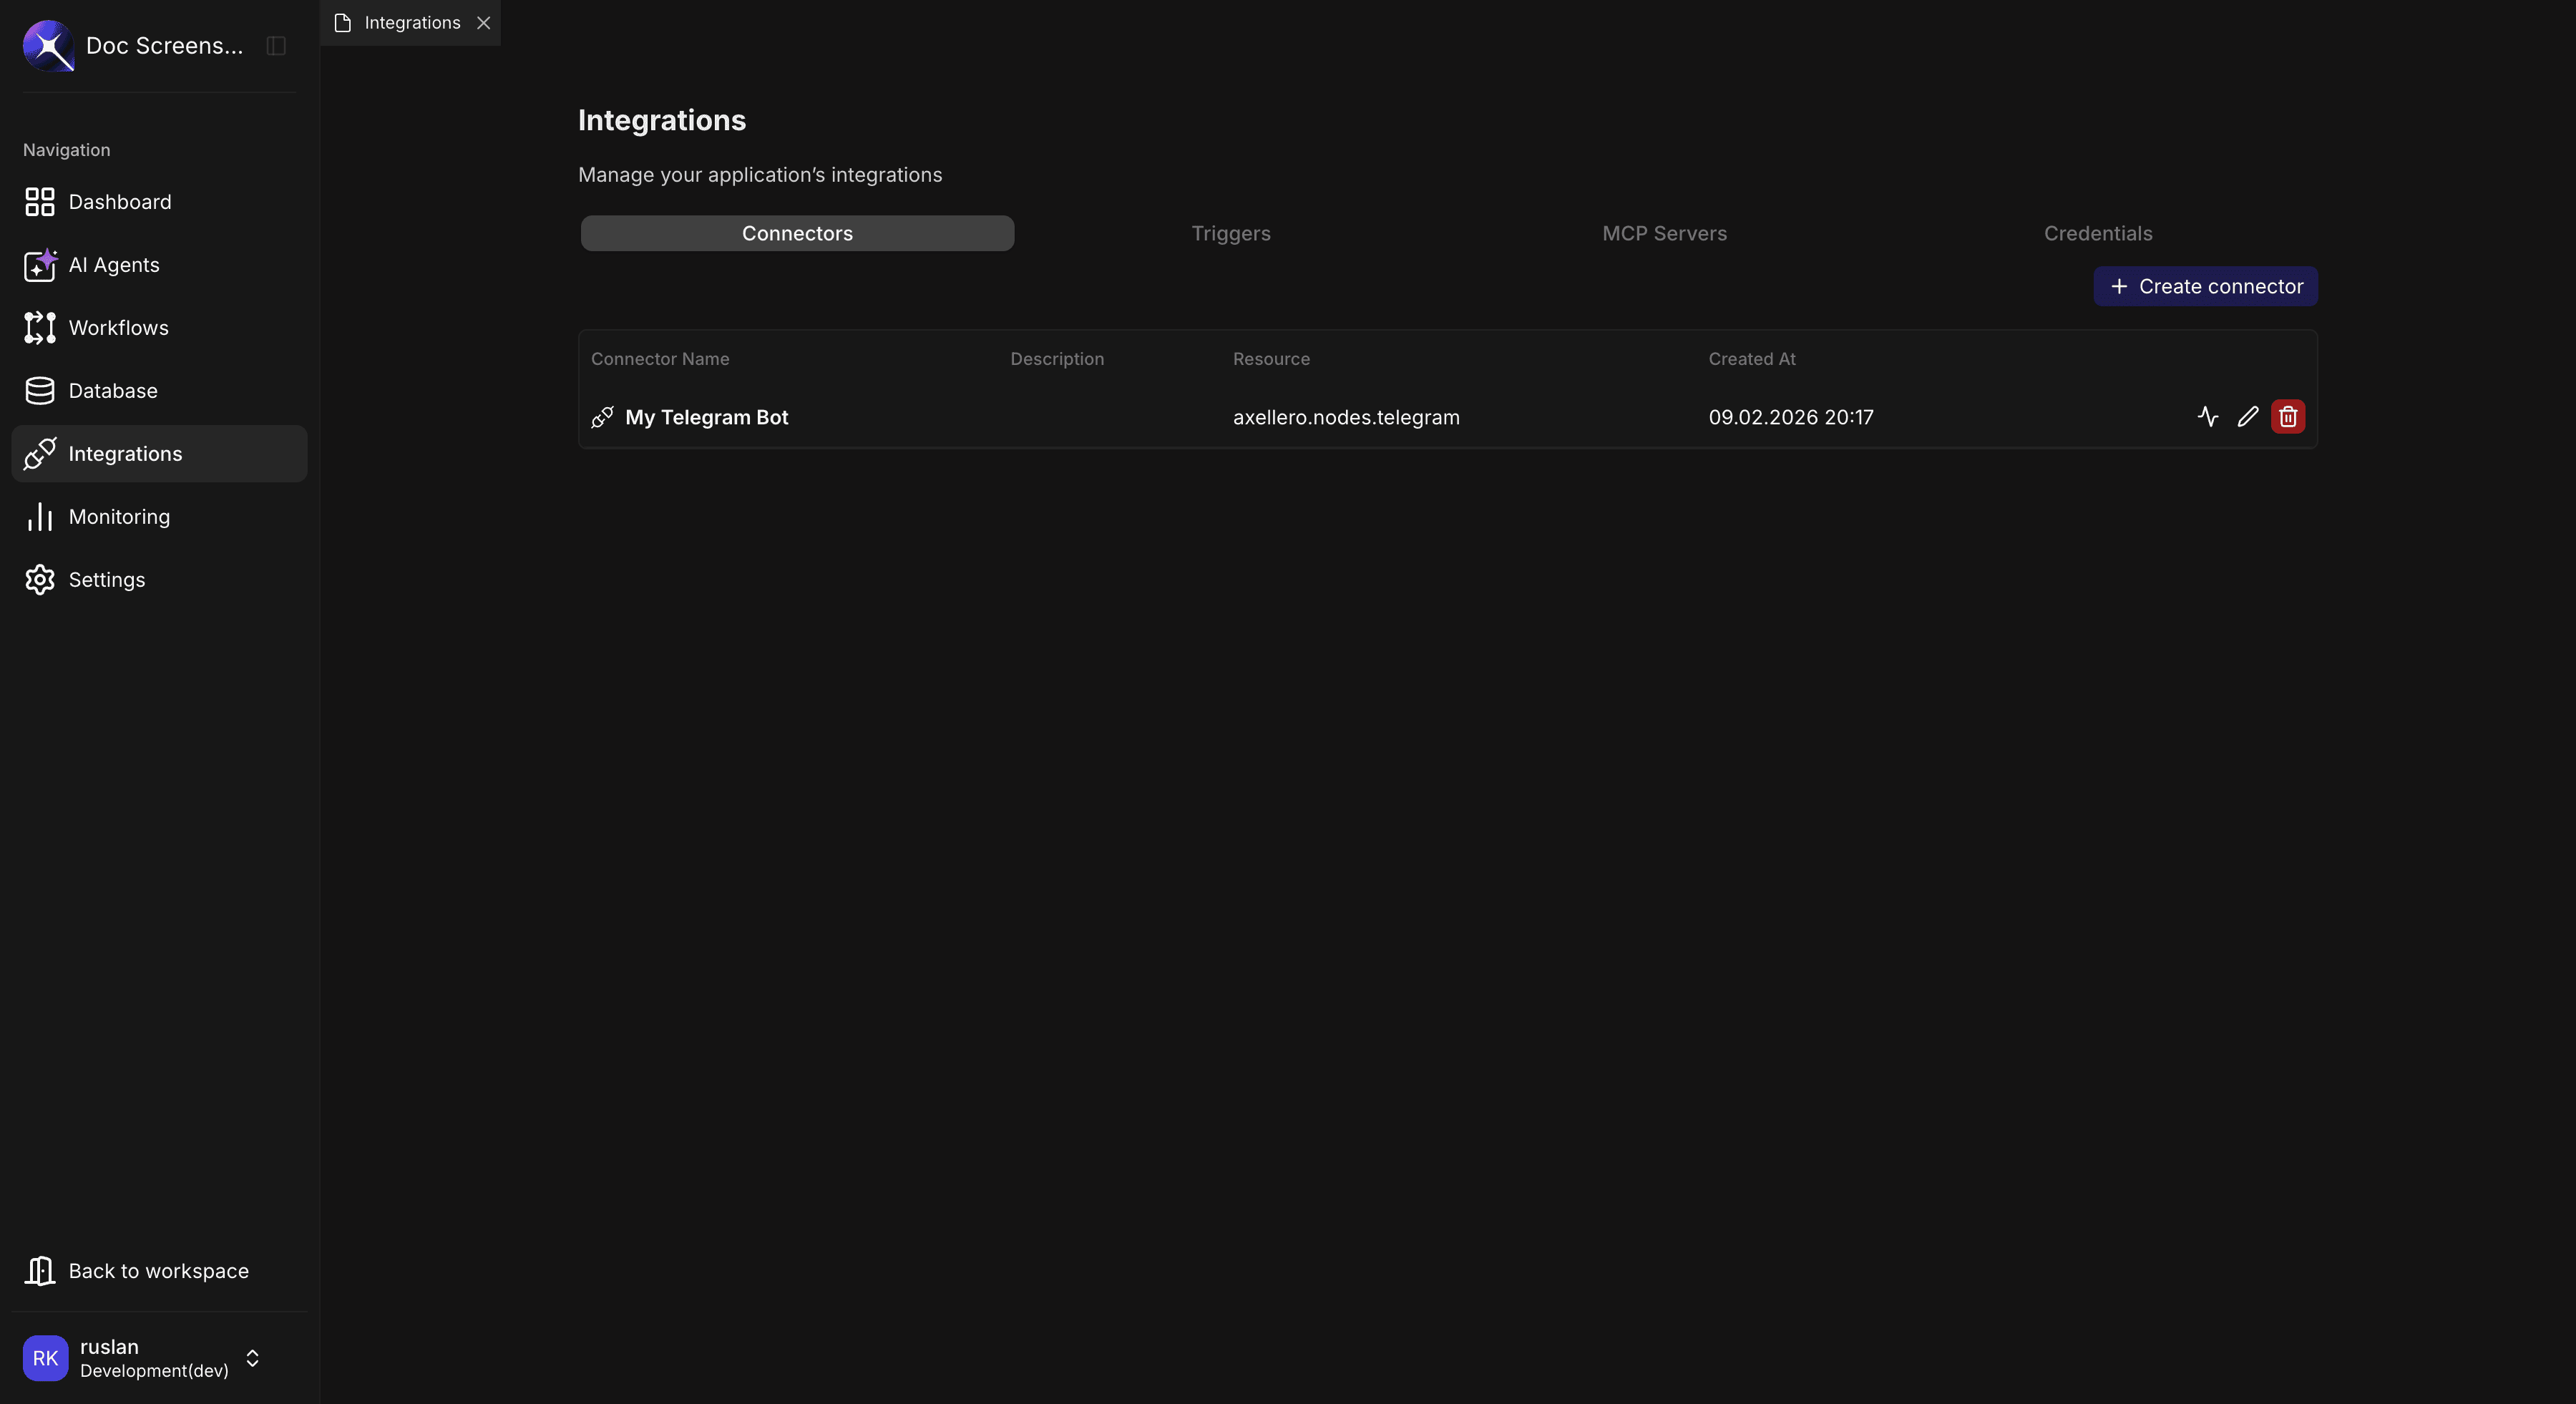Delete My Telegram Bot using the trash icon
The image size is (2576, 1404).
pyautogui.click(x=2288, y=417)
